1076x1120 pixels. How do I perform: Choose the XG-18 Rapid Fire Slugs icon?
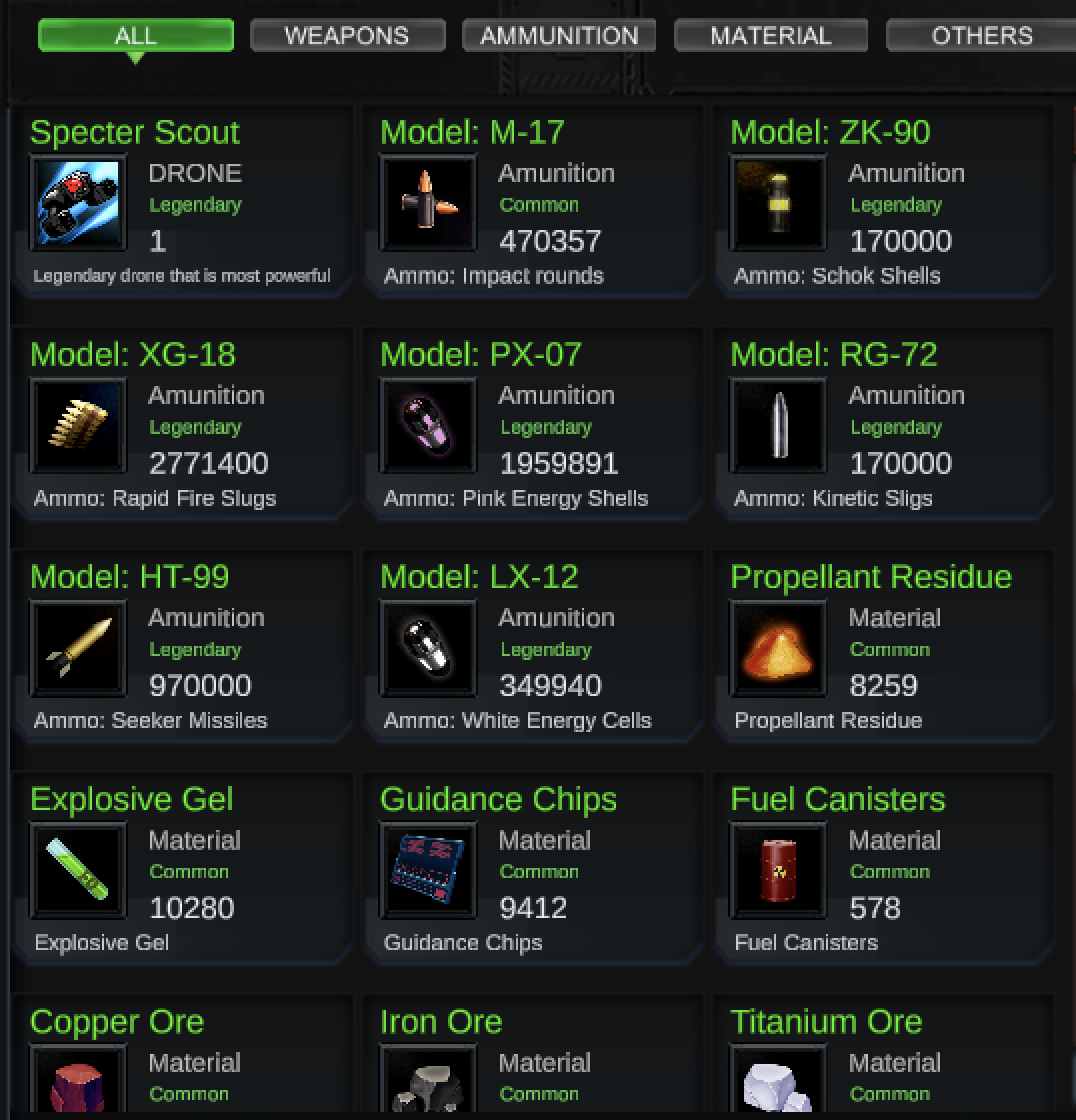(x=78, y=425)
